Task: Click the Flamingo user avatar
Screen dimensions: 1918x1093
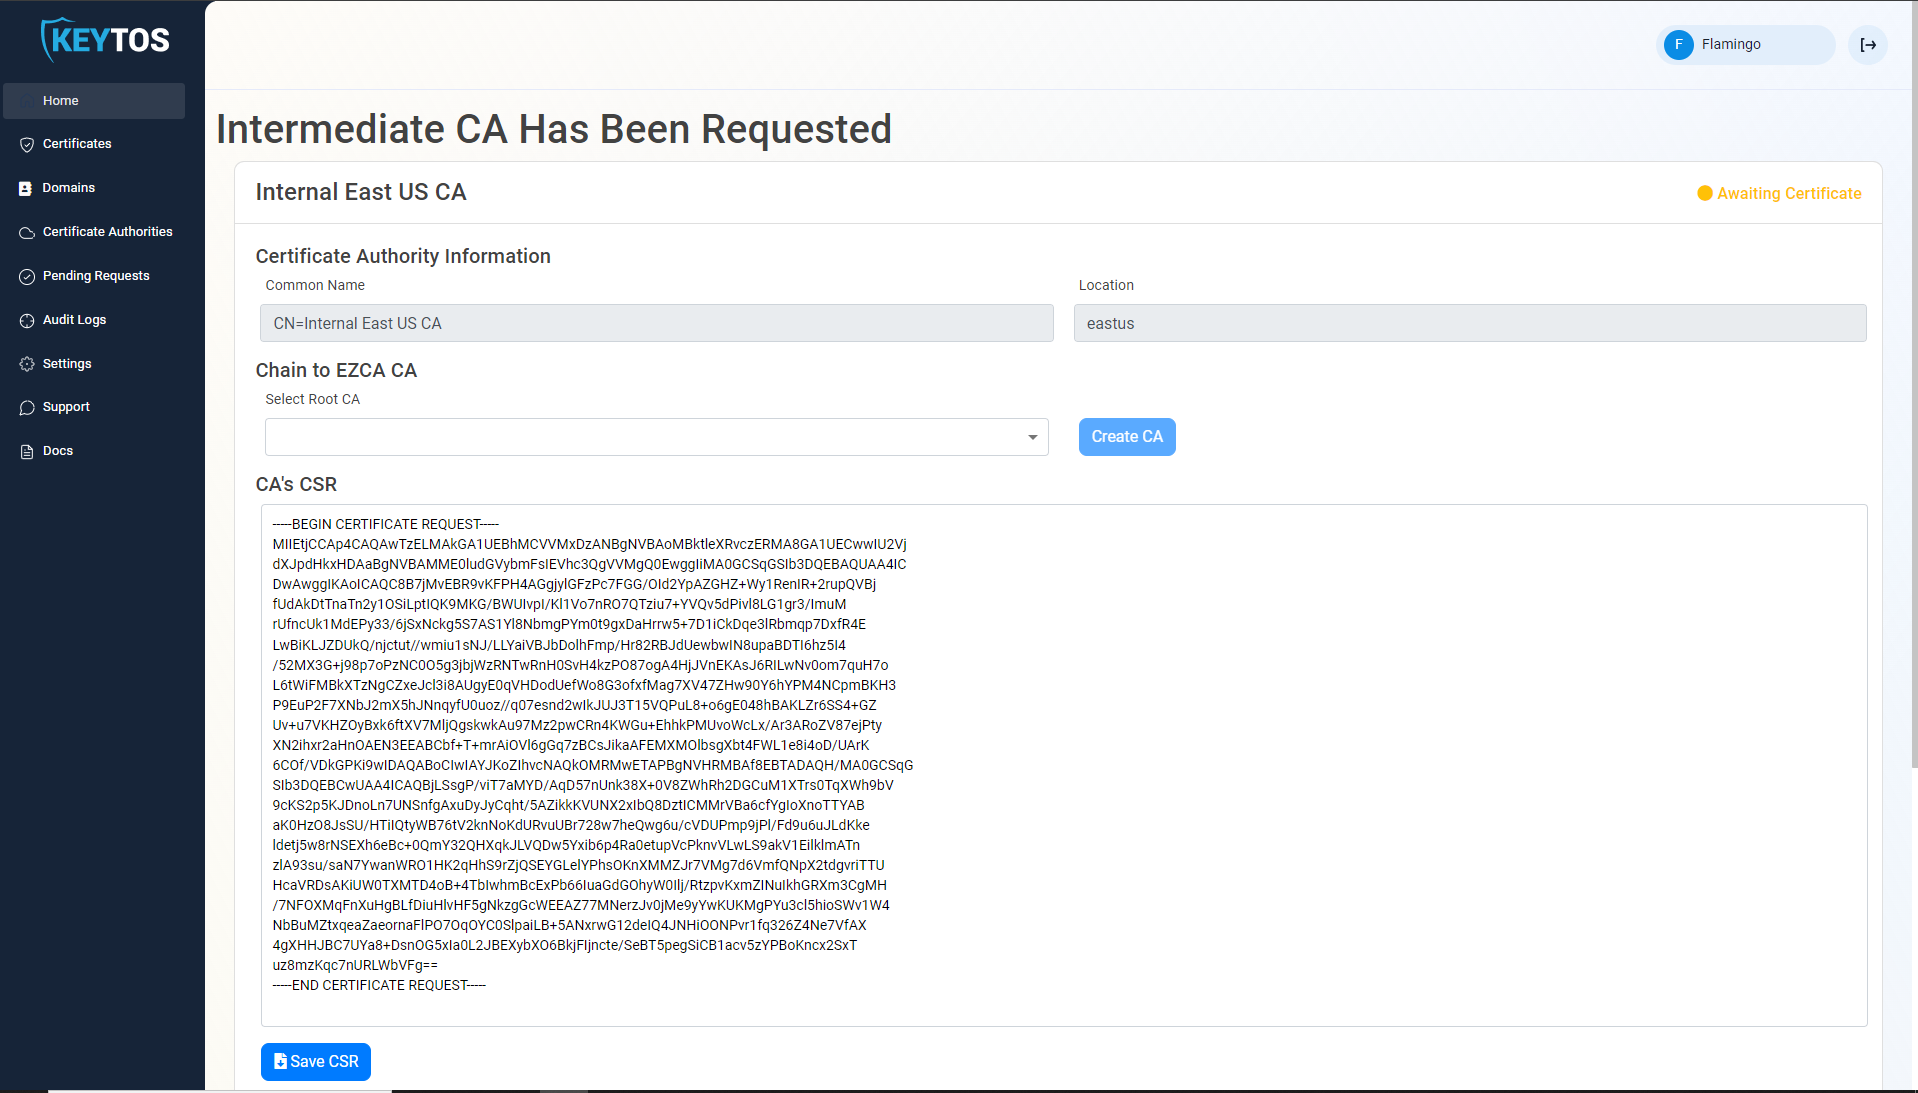Action: [1679, 45]
